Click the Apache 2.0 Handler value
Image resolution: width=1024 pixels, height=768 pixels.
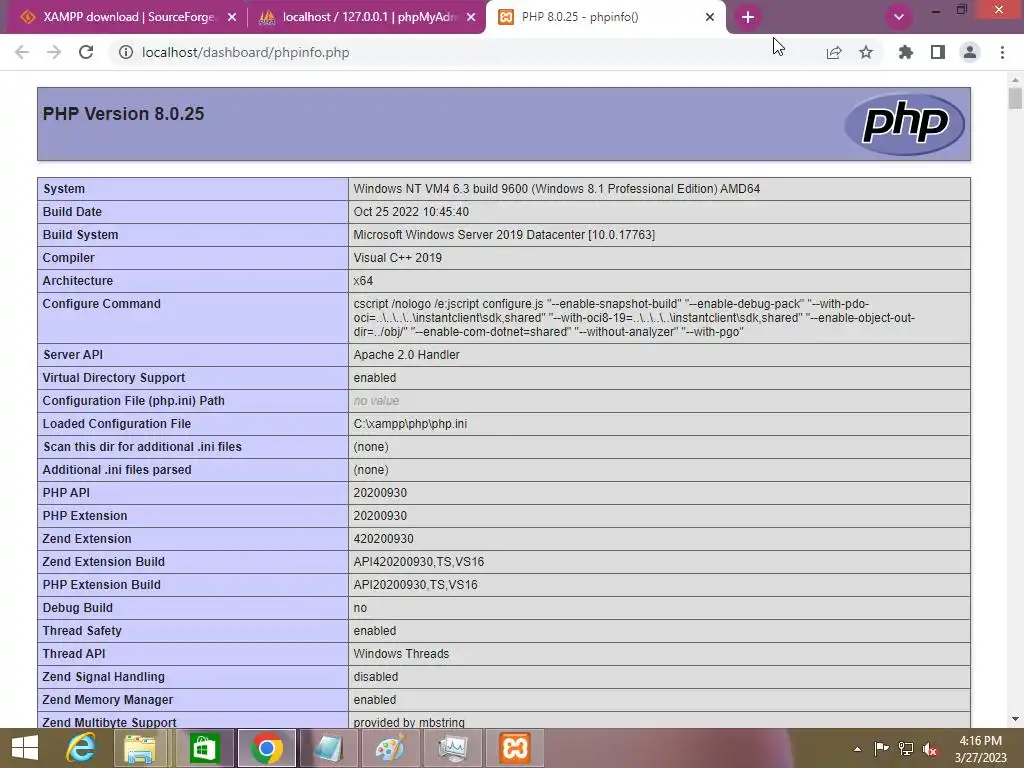point(406,355)
